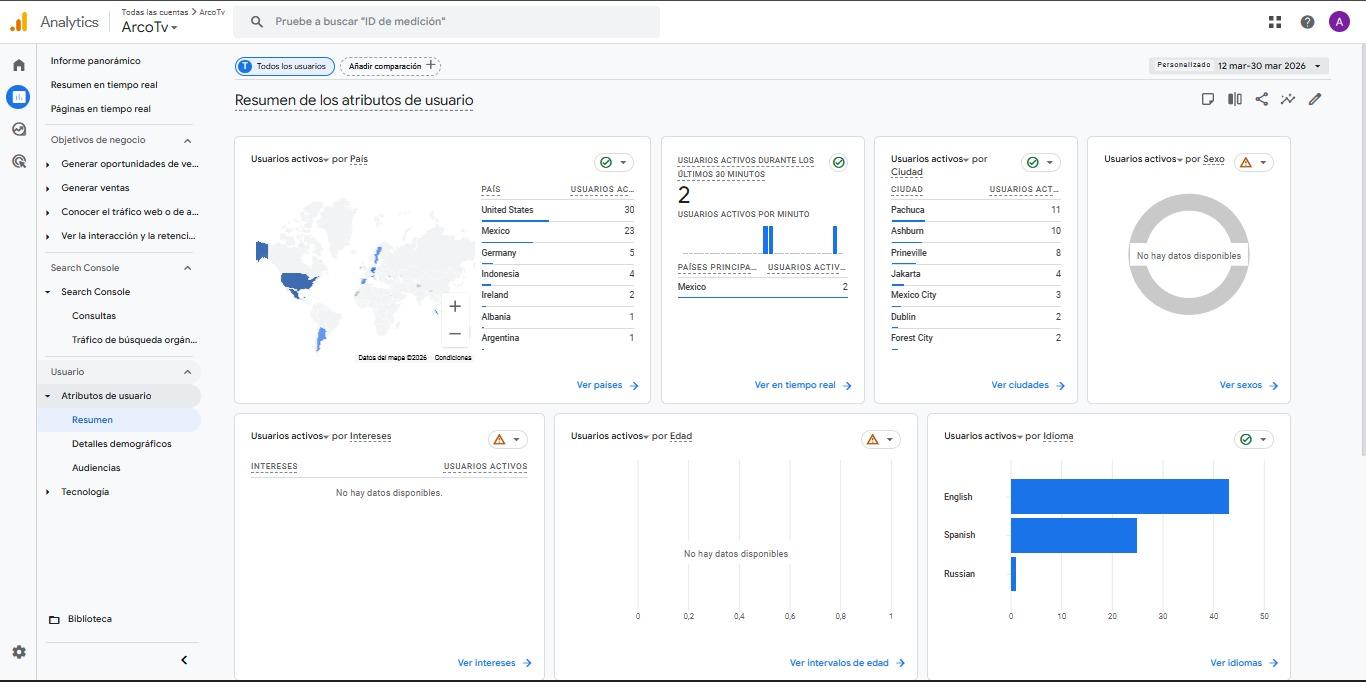The width and height of the screenshot is (1366, 682).
Task: Open Páginas en tiempo real
Action: pos(101,109)
